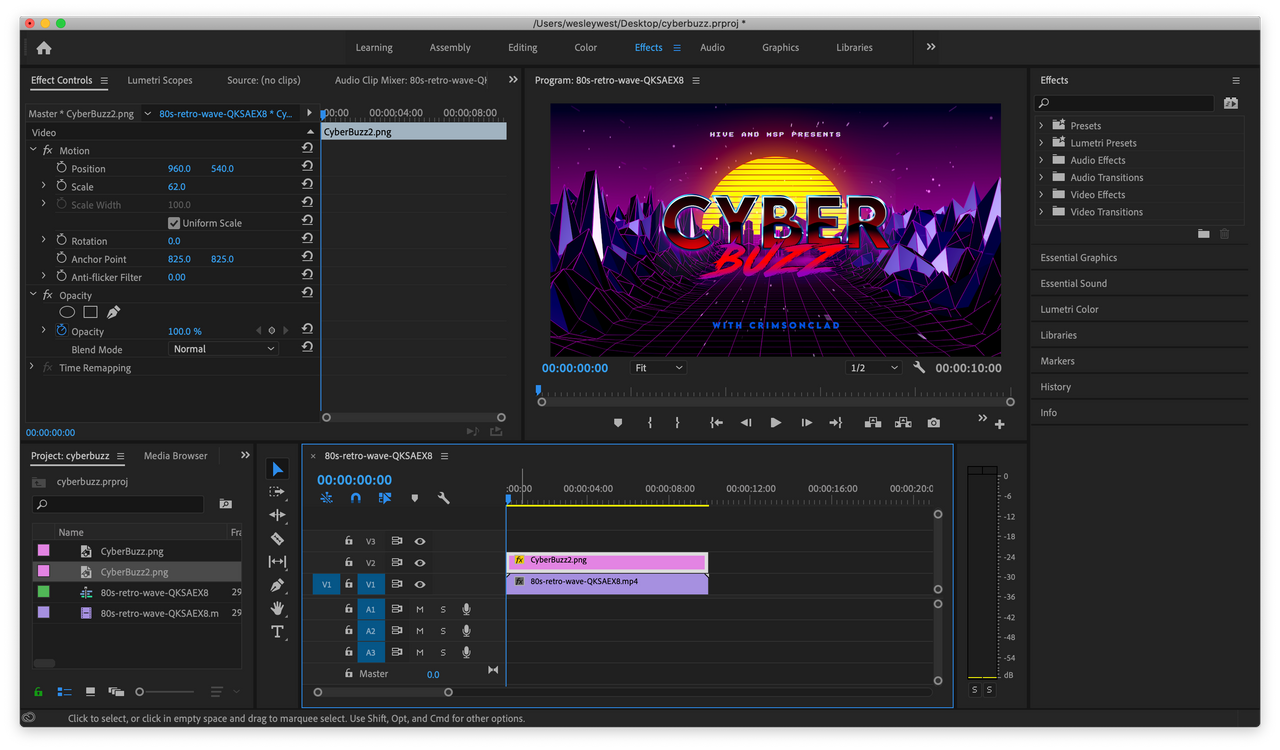The width and height of the screenshot is (1280, 750).
Task: Reset the Scale parameter
Action: 307,185
